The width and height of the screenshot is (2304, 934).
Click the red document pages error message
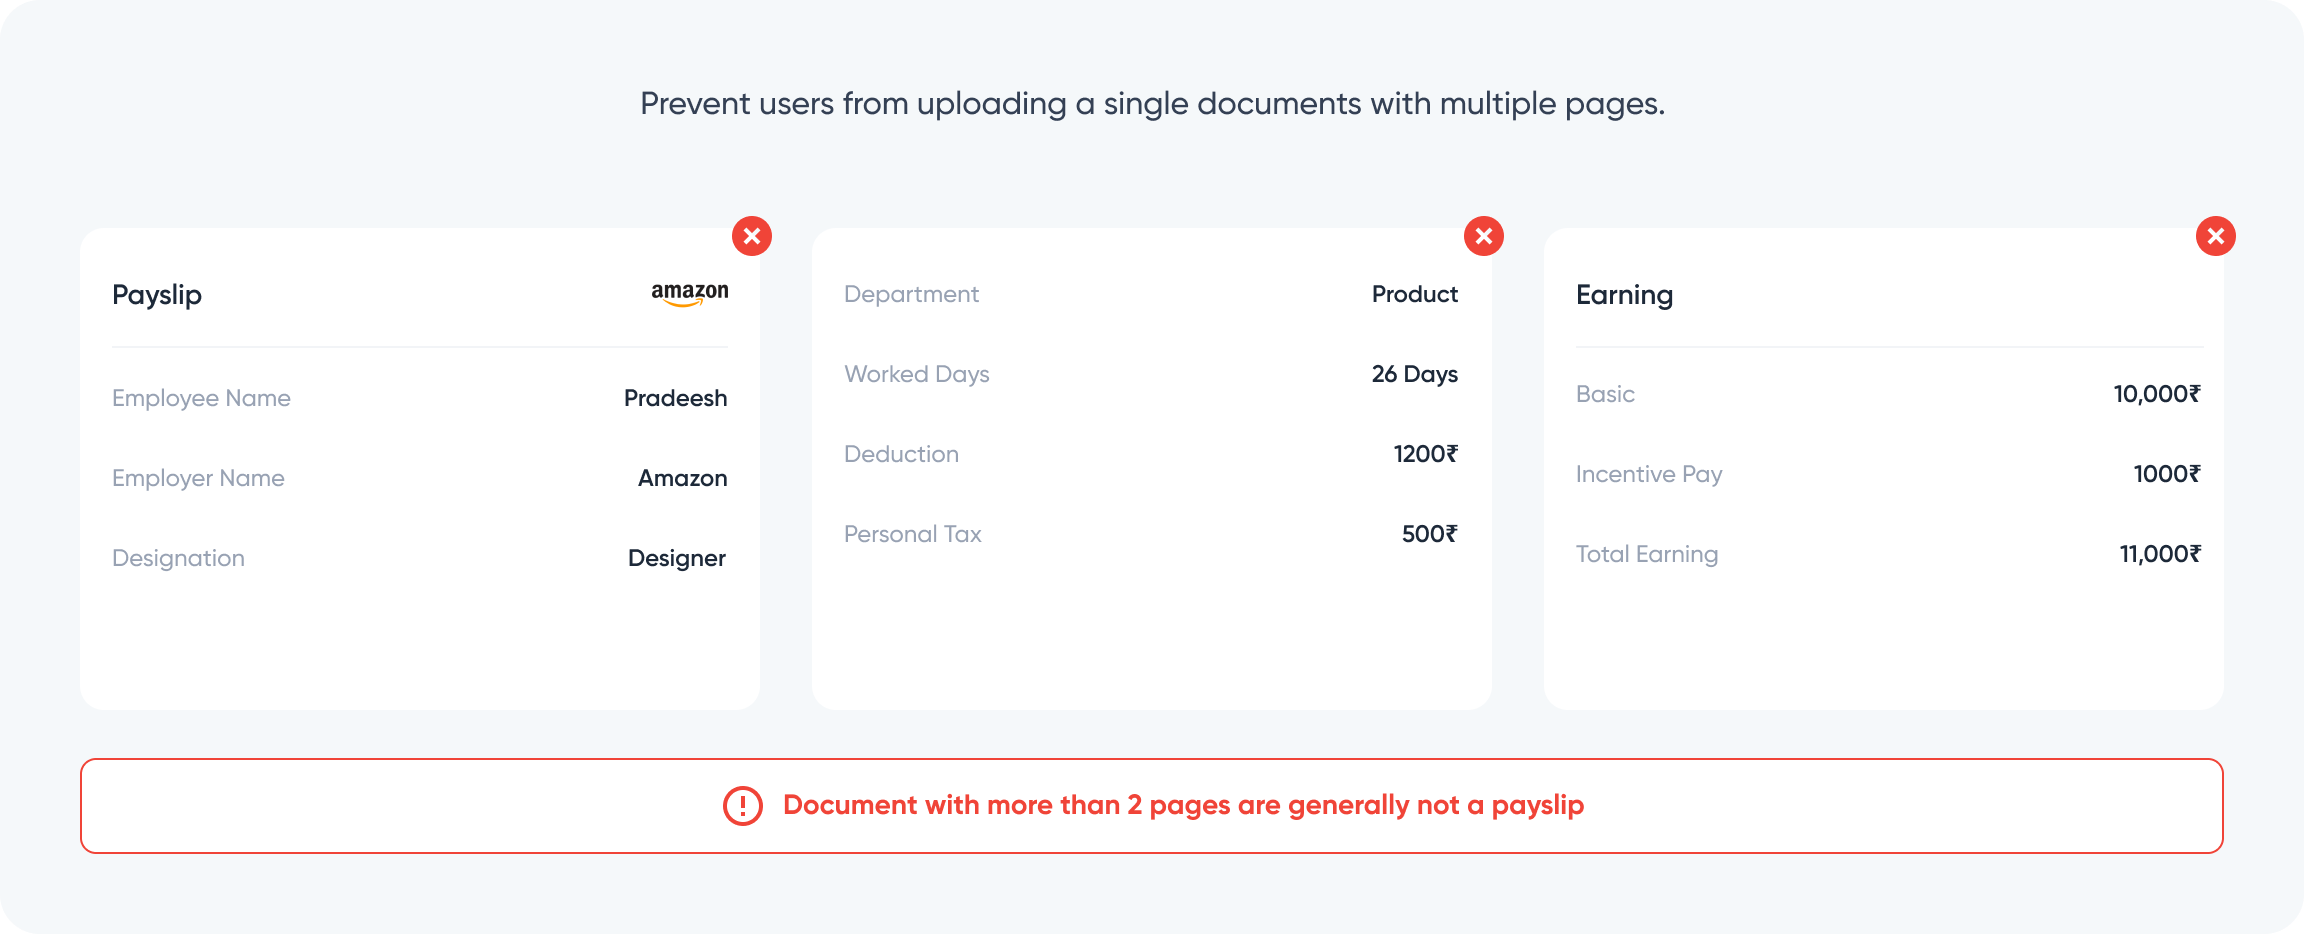(1183, 805)
